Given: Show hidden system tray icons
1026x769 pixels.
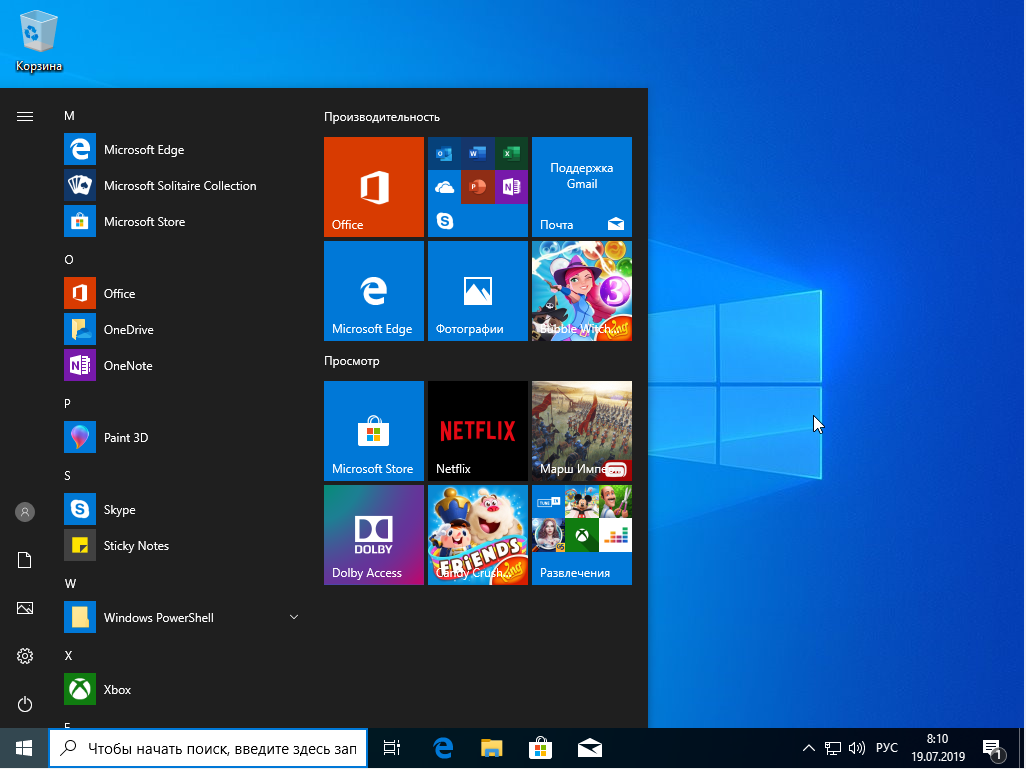Looking at the screenshot, I should pos(809,748).
